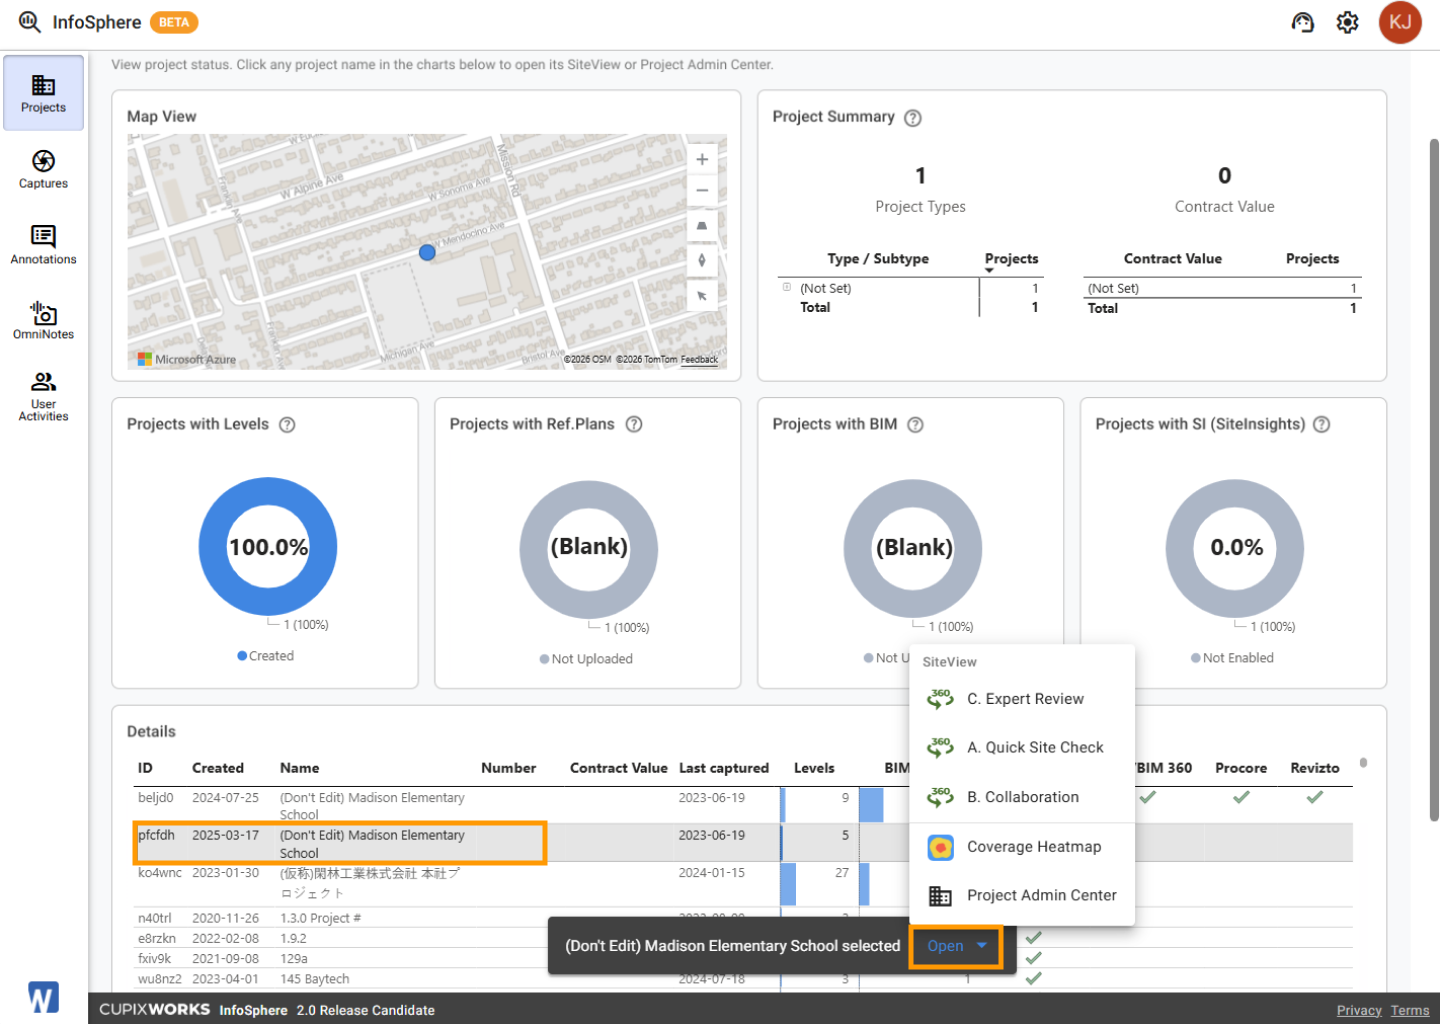Click the blue project marker on the map

pyautogui.click(x=427, y=252)
